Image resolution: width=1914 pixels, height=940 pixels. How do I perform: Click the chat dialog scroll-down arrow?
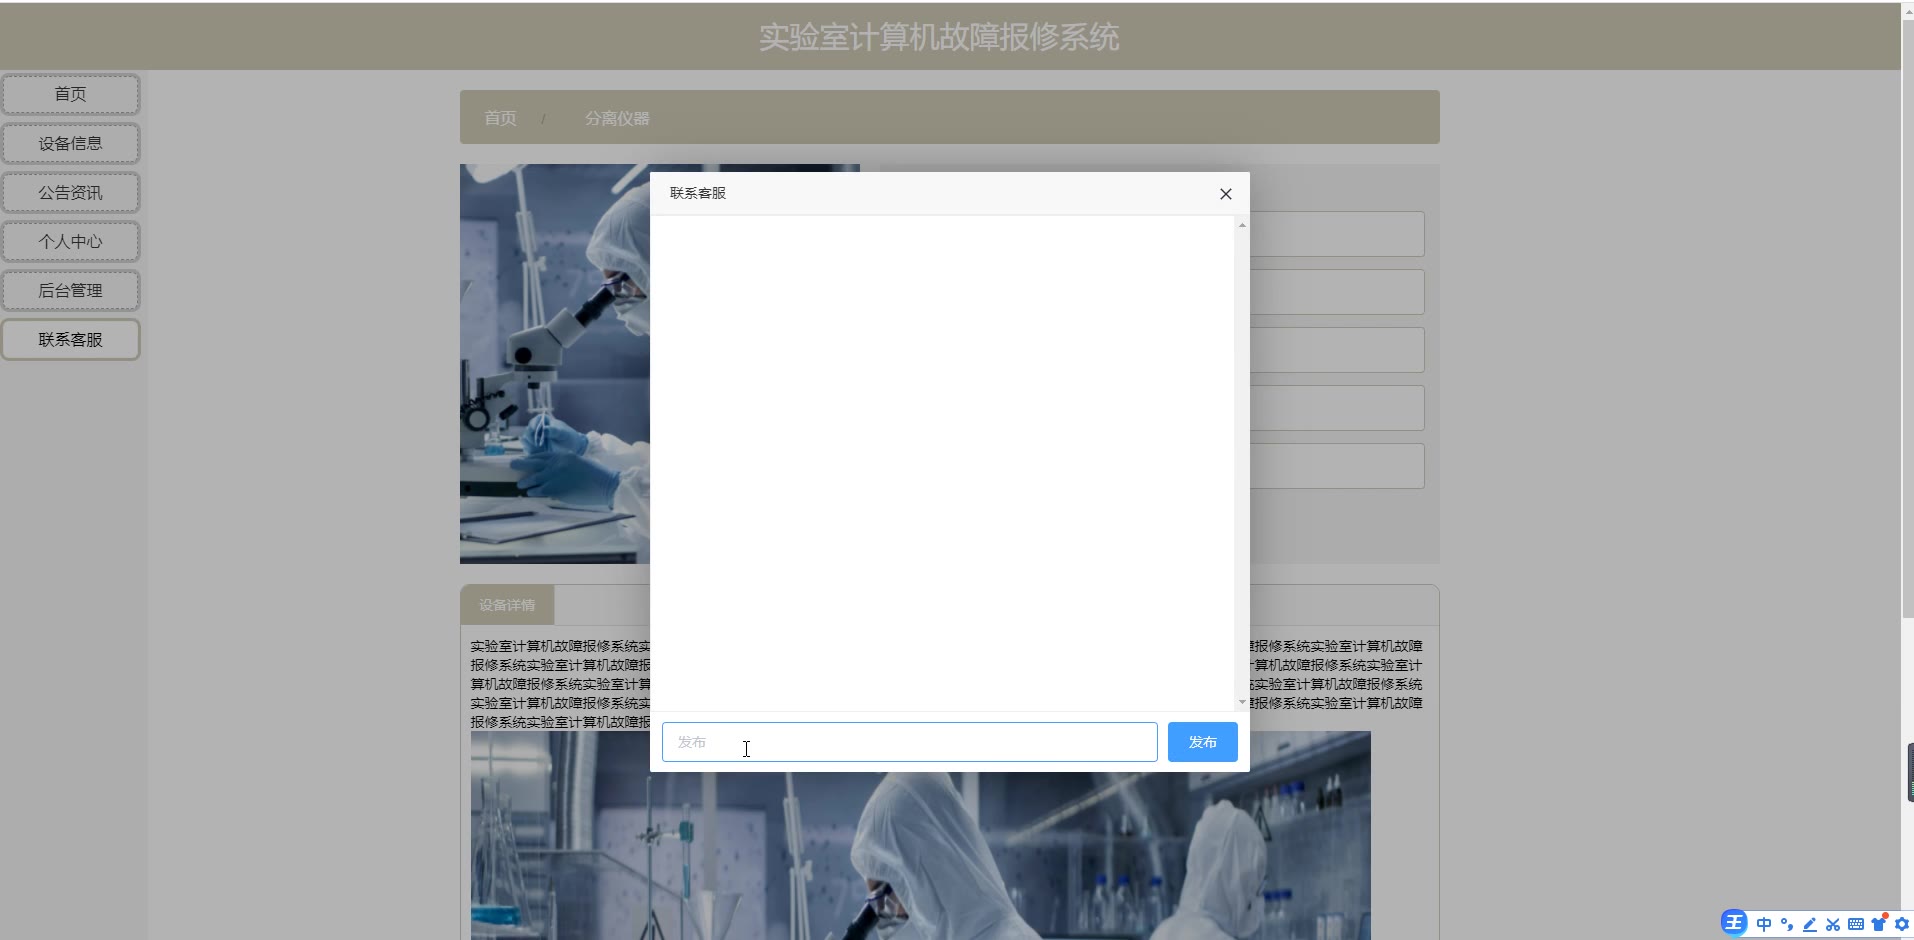pos(1242,702)
